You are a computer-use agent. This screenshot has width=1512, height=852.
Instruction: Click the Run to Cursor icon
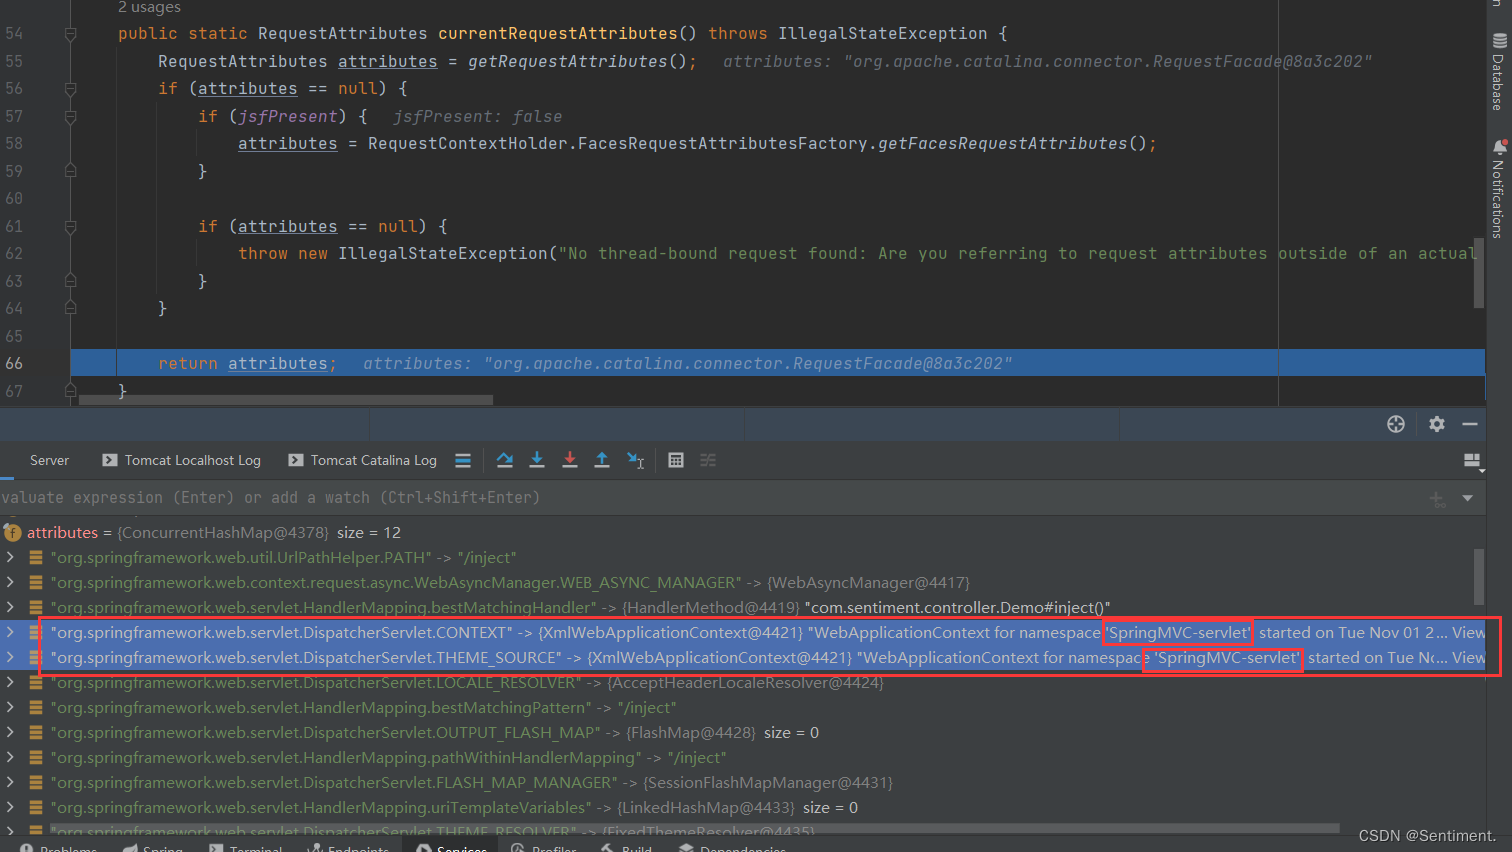coord(636,460)
